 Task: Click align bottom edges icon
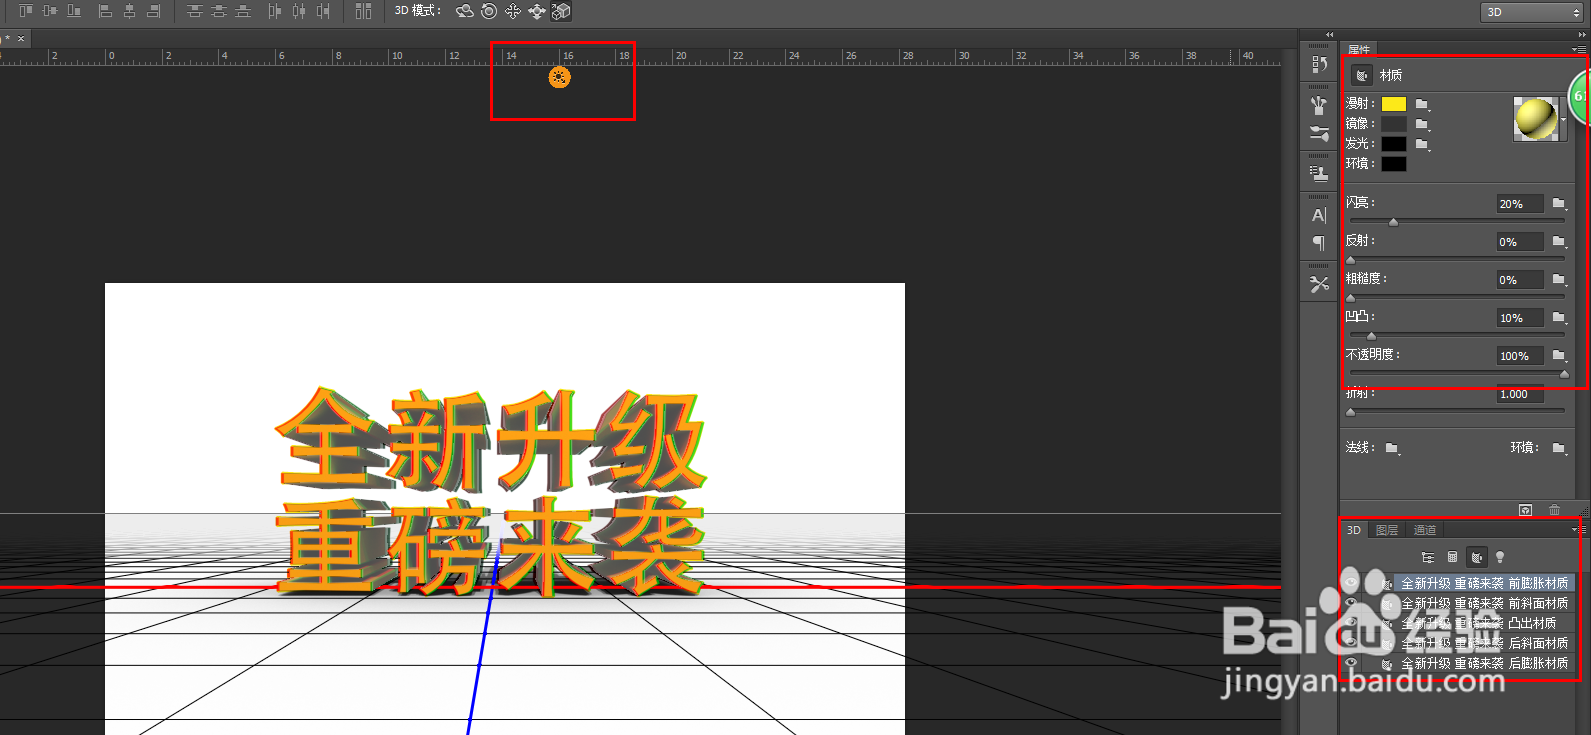click(74, 11)
